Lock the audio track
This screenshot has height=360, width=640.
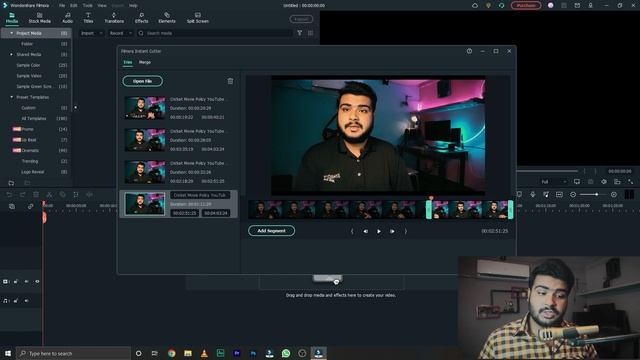click(16, 300)
